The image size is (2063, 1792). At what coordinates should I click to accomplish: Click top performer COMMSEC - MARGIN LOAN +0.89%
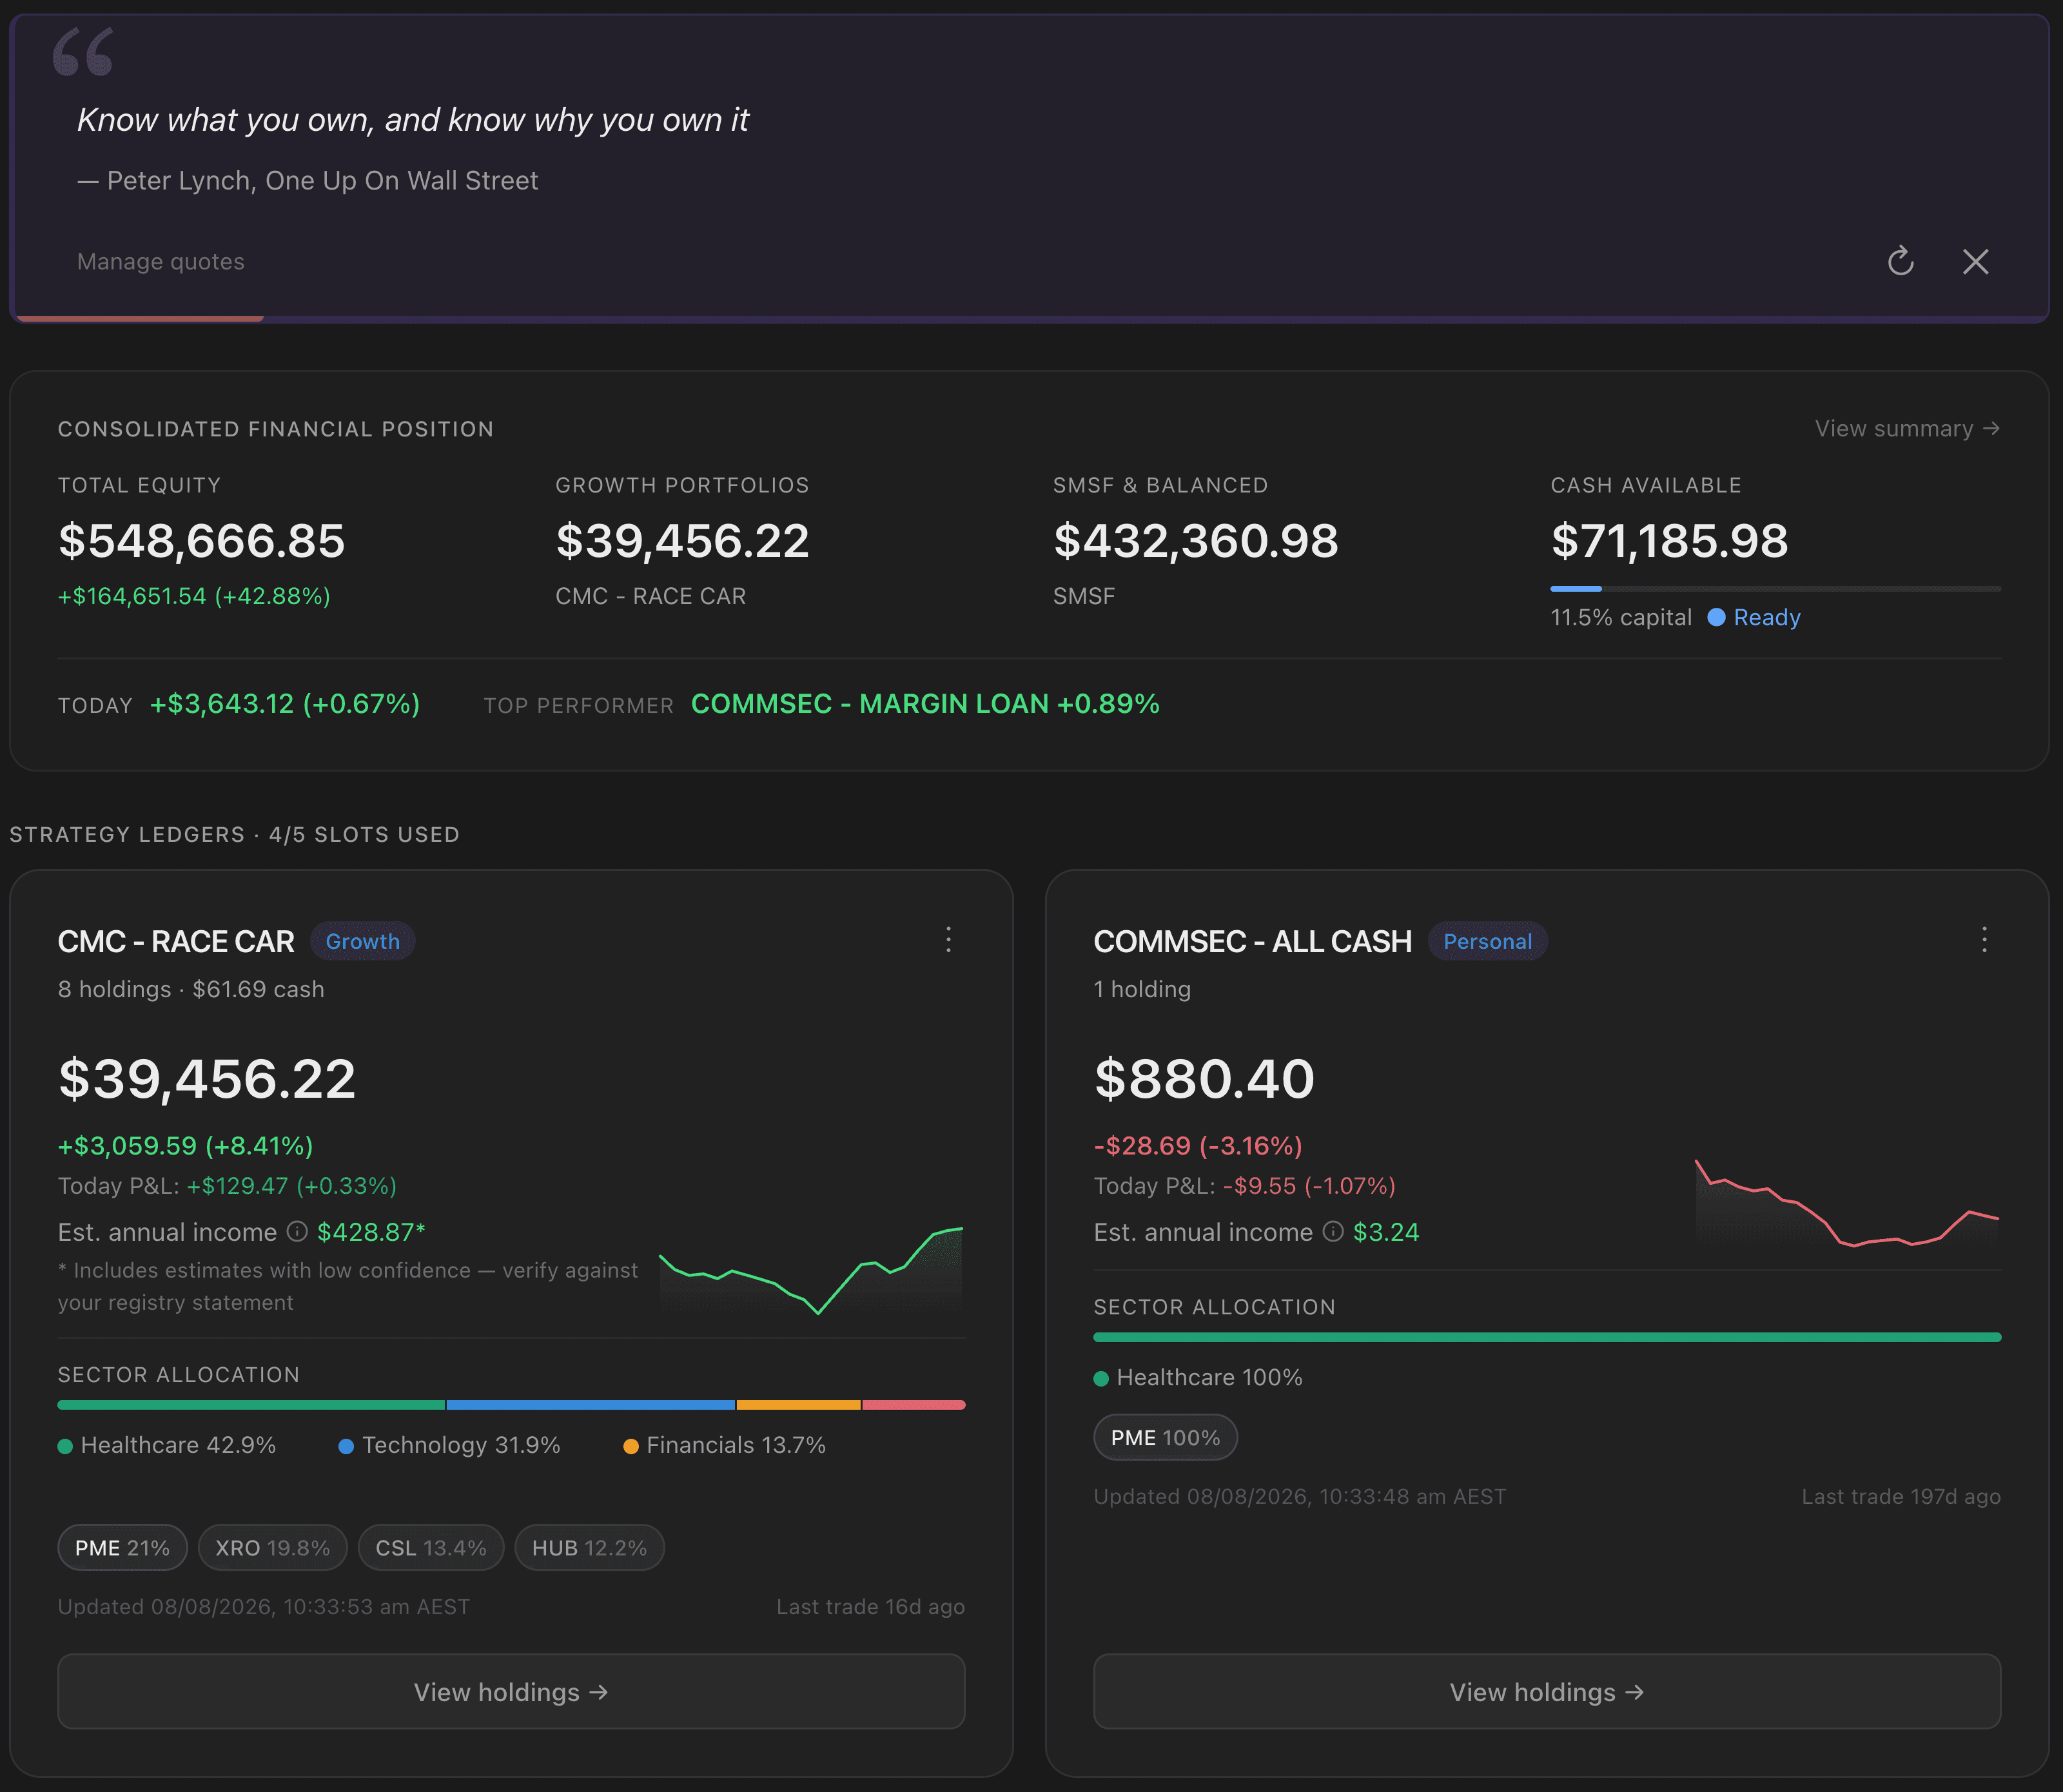925,704
